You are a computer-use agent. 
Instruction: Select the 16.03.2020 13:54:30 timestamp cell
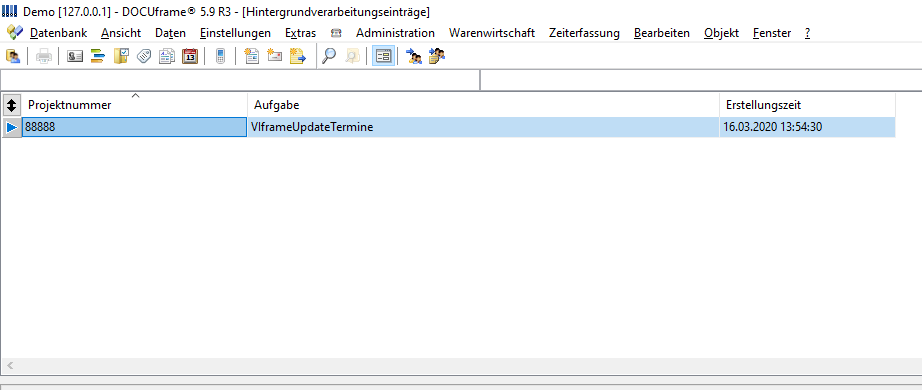[807, 127]
